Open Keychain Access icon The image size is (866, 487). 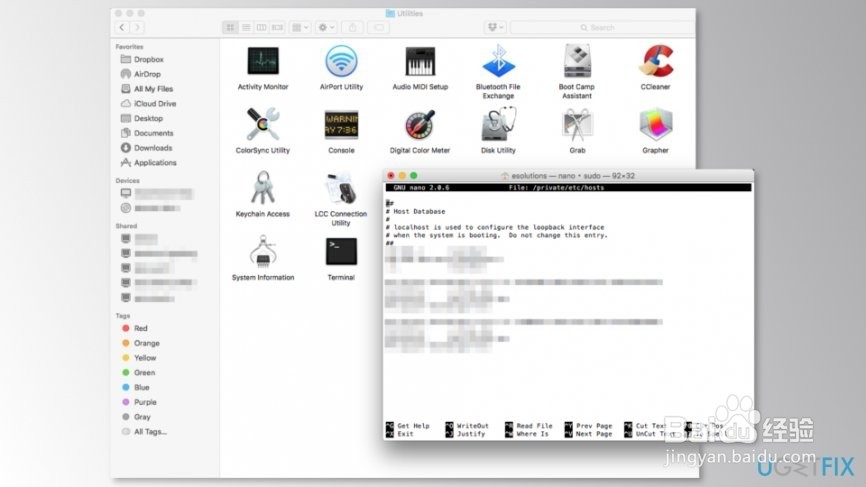(263, 188)
